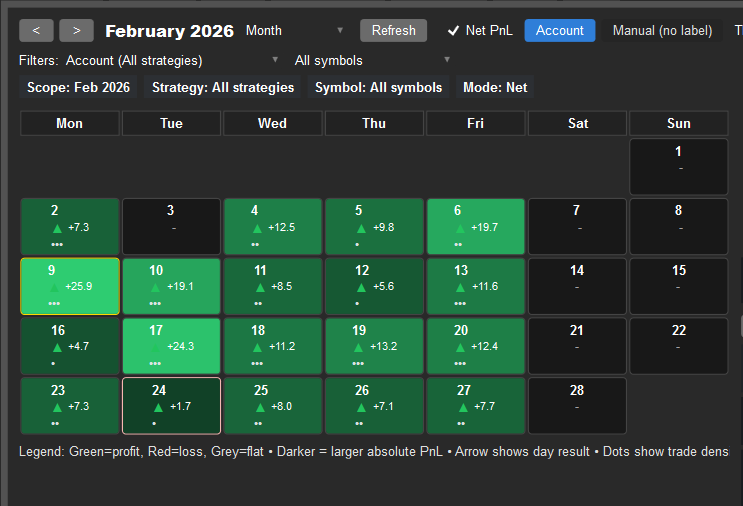
Task: Expand the Account (All strategies) filter dropdown
Action: 172,61
